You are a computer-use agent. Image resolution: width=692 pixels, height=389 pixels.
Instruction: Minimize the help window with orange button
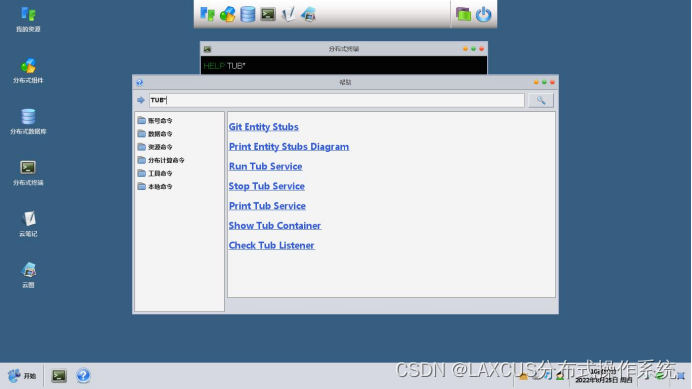pyautogui.click(x=536, y=82)
